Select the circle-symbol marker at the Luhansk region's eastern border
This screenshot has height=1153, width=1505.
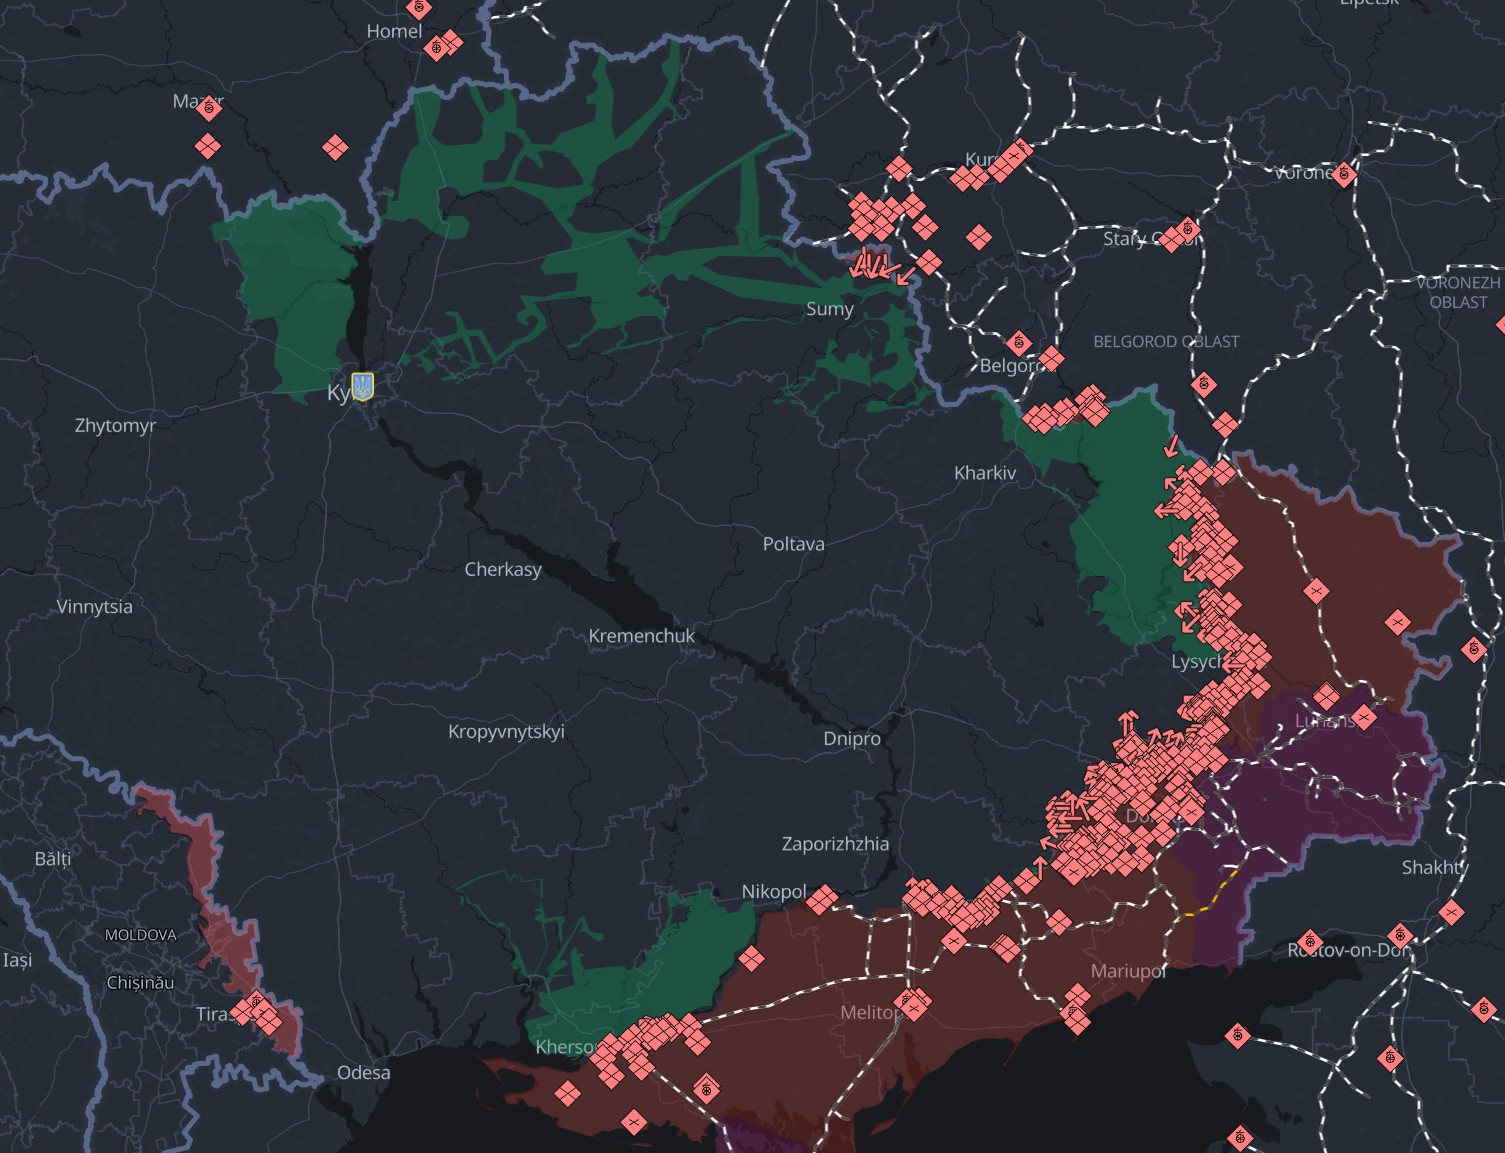coord(1473,649)
